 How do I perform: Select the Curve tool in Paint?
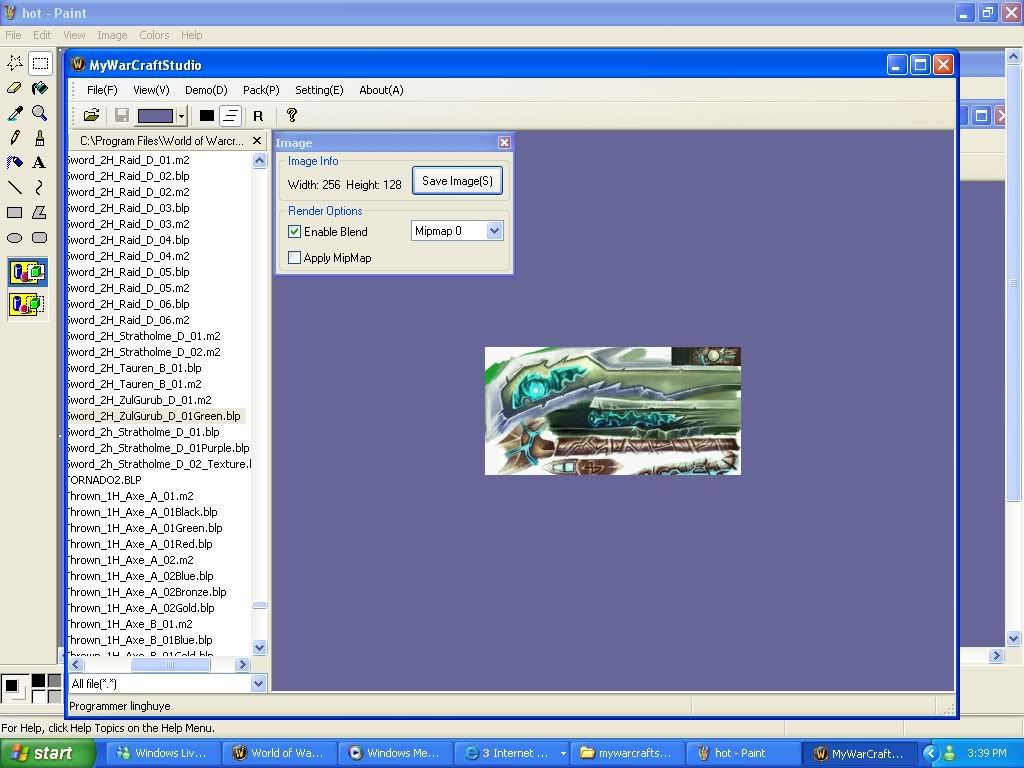[x=40, y=188]
